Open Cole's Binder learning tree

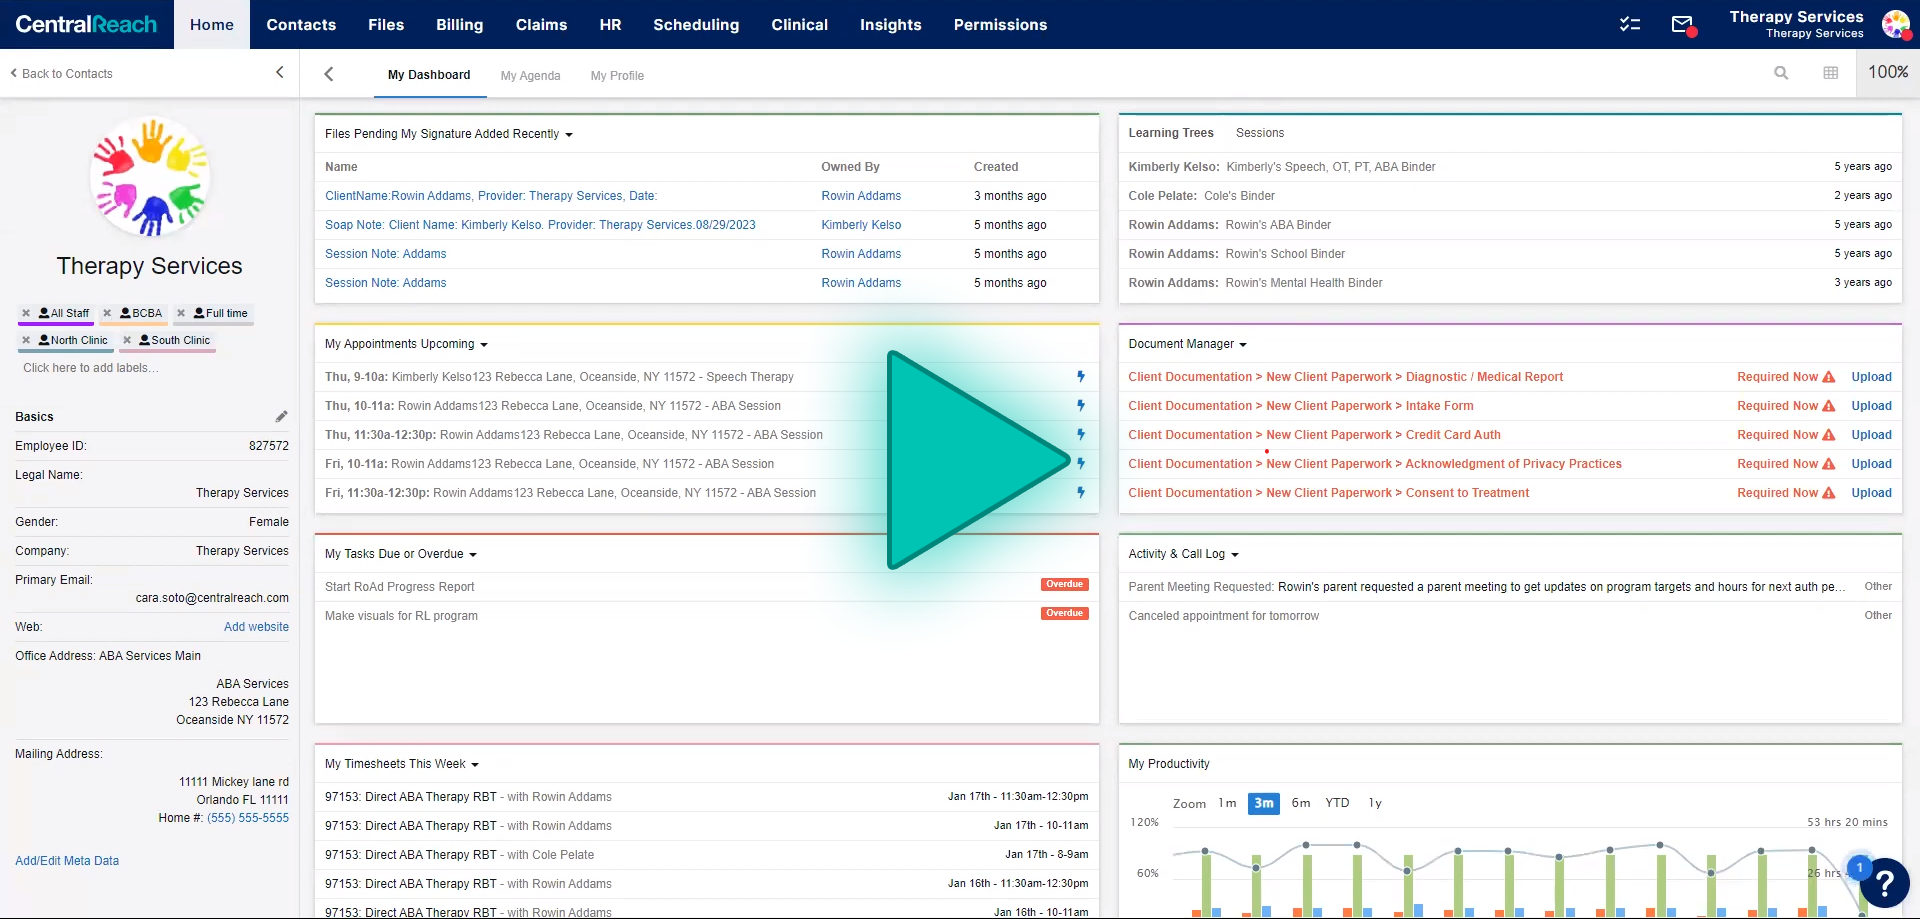pyautogui.click(x=1240, y=196)
